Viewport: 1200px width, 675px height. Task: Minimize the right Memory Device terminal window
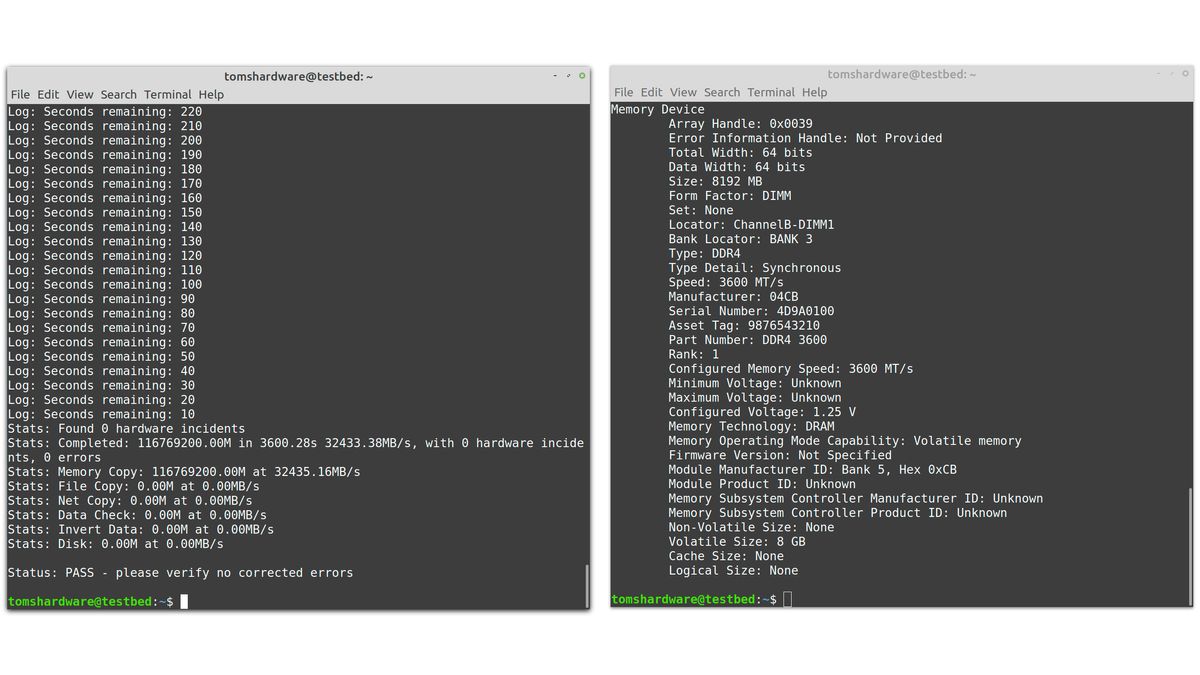(1159, 74)
